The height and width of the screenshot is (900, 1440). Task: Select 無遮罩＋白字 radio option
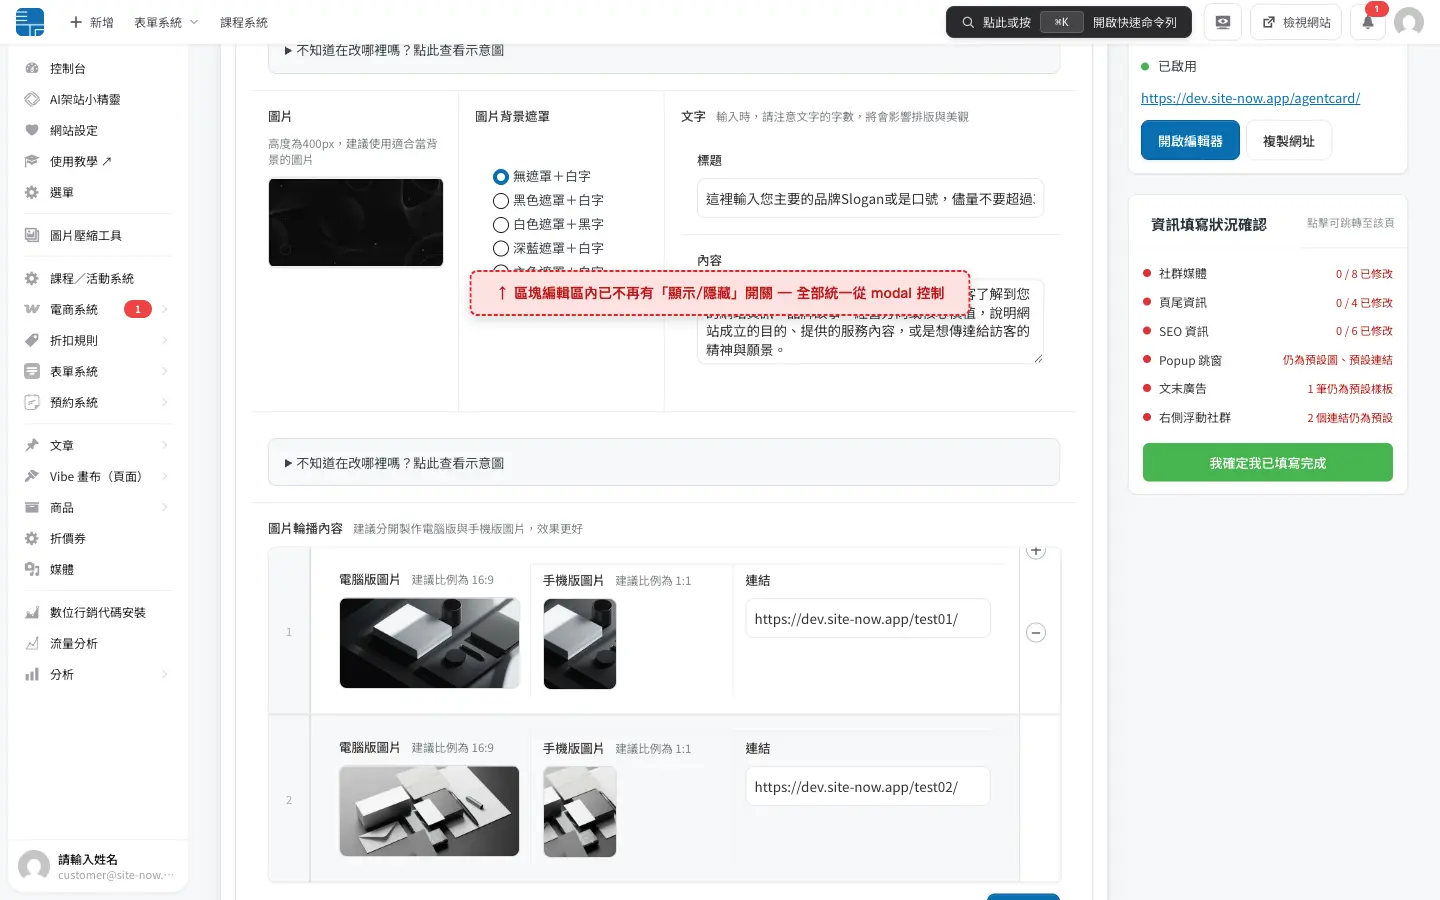point(501,176)
